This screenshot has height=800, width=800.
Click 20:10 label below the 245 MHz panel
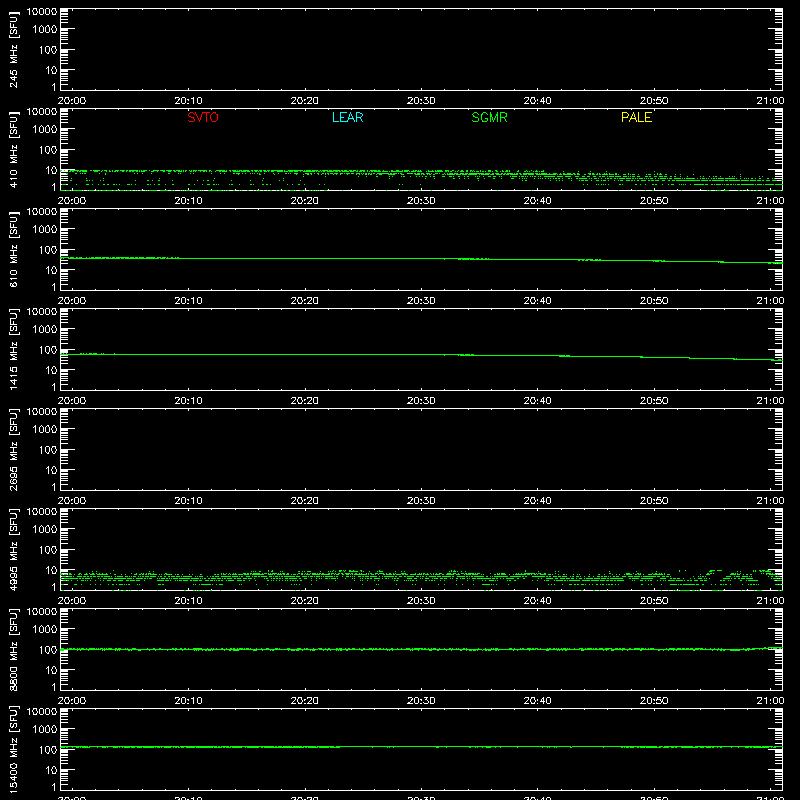(188, 101)
